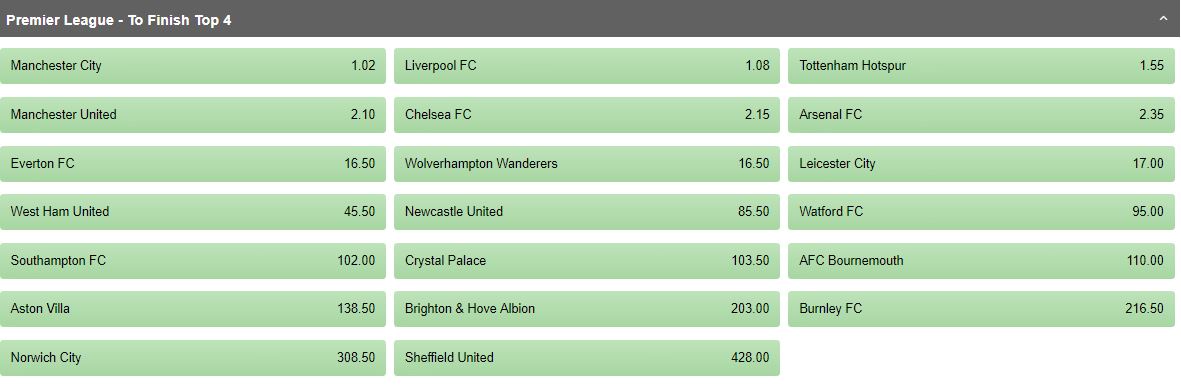Pick Wolverhampton Wanderers at 16.50
1181x386 pixels.
(x=587, y=164)
